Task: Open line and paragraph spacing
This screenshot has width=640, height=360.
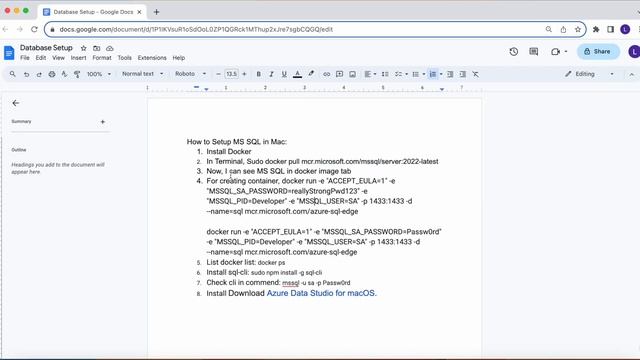Action: point(384,74)
